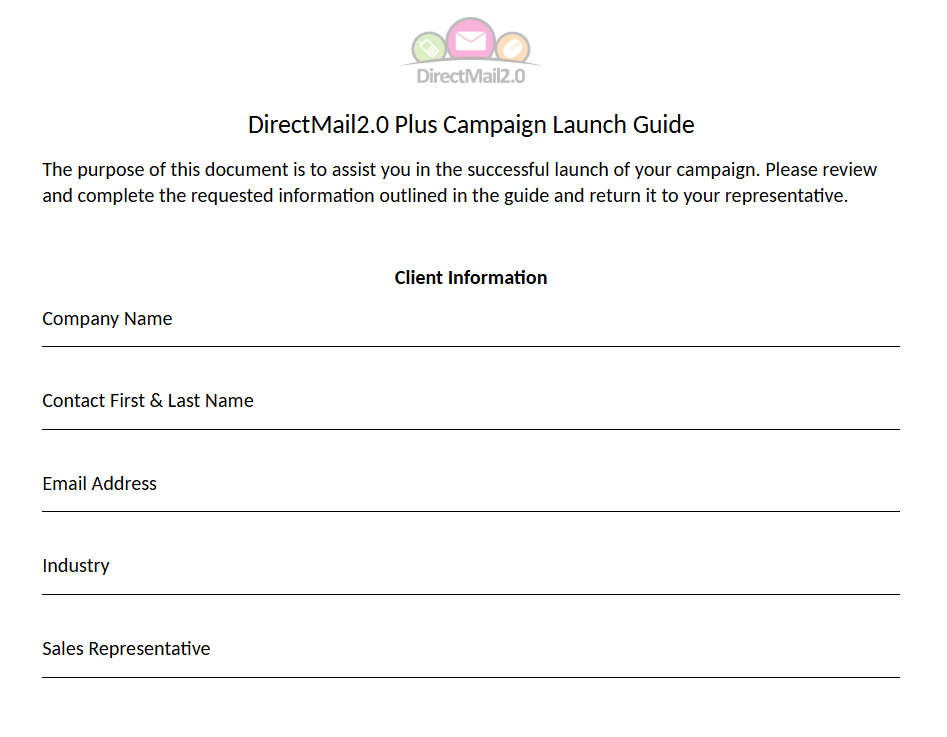The height and width of the screenshot is (737, 947).
Task: Click the orange mouse logo icon
Action: [x=513, y=48]
